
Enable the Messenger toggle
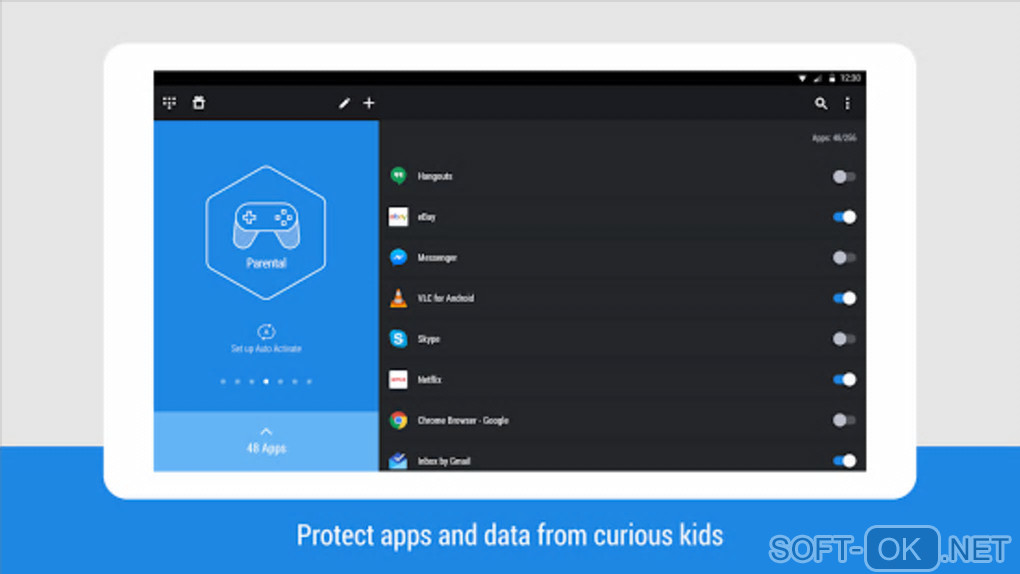pyautogui.click(x=844, y=258)
